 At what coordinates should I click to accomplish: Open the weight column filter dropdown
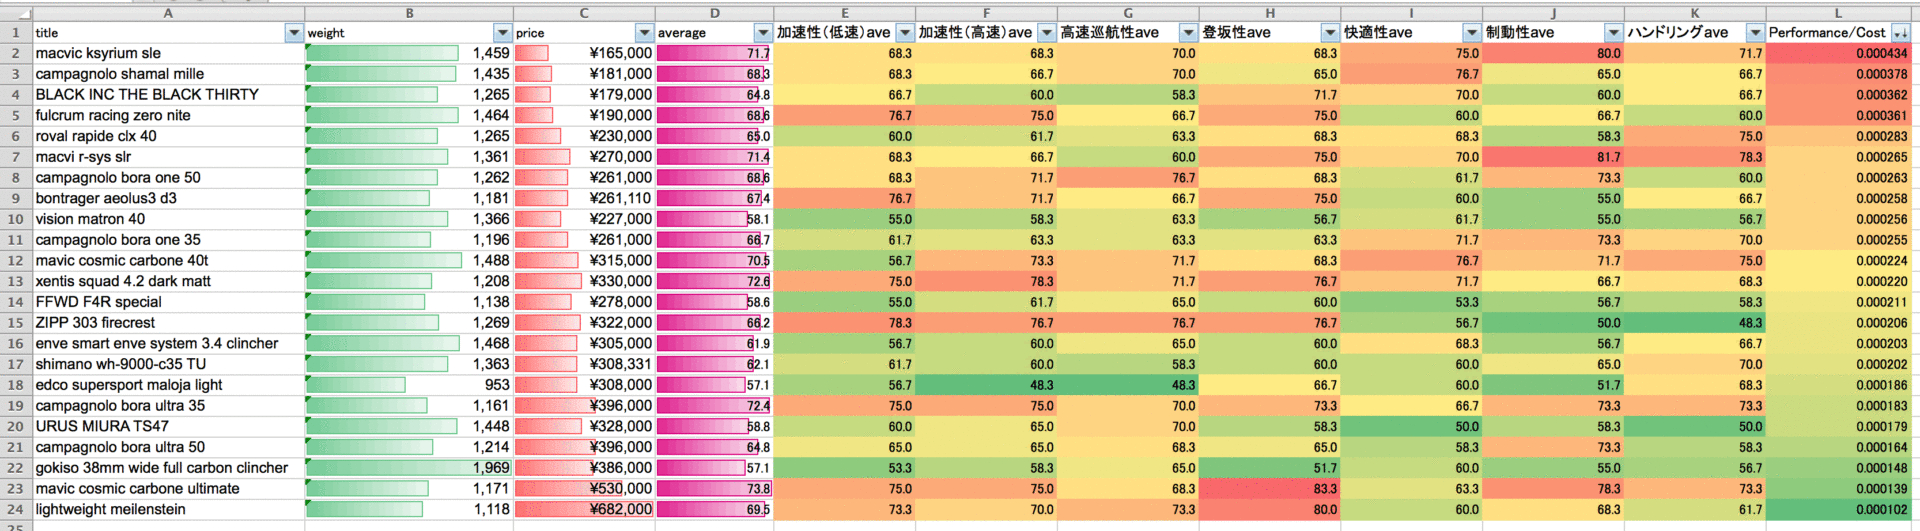tap(502, 33)
